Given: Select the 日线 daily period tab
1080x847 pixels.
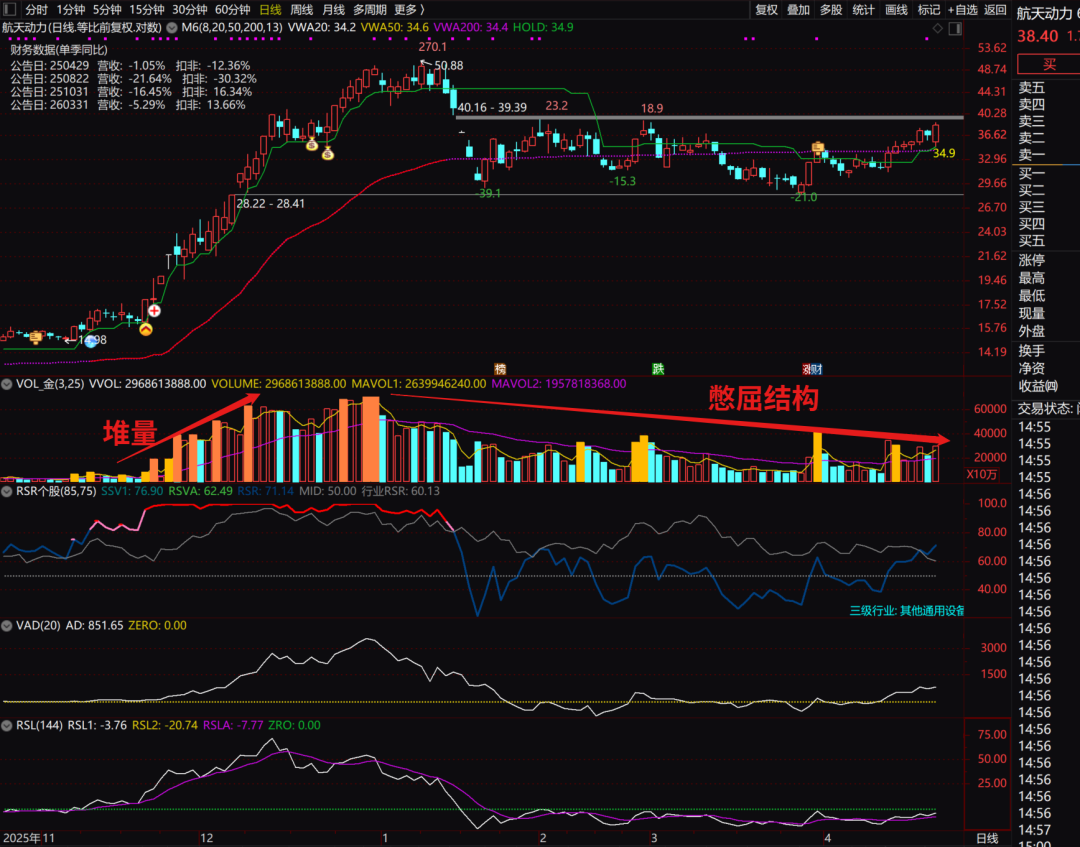Looking at the screenshot, I should tap(270, 10).
